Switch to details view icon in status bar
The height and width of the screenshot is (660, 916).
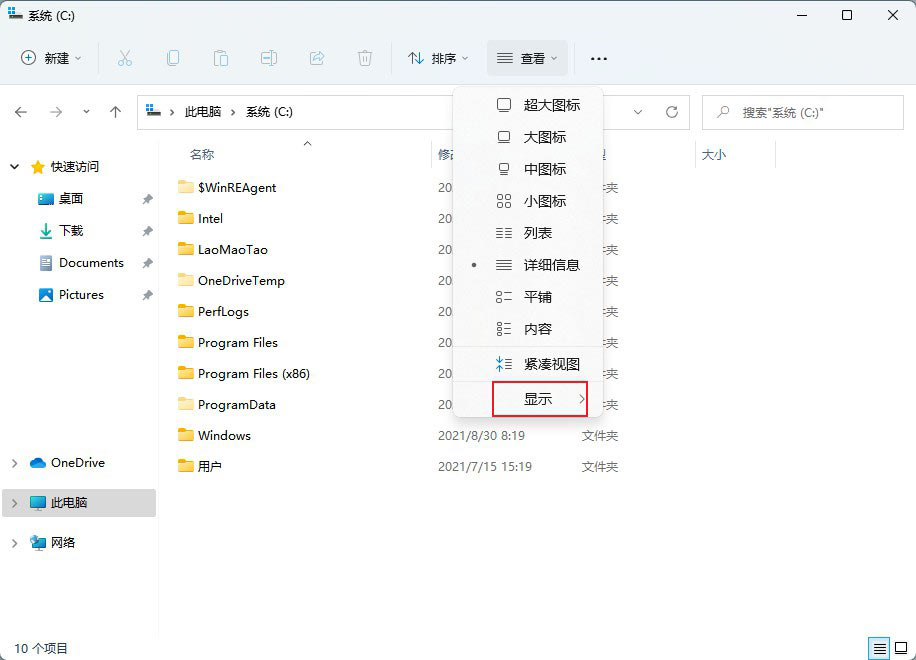[x=879, y=648]
